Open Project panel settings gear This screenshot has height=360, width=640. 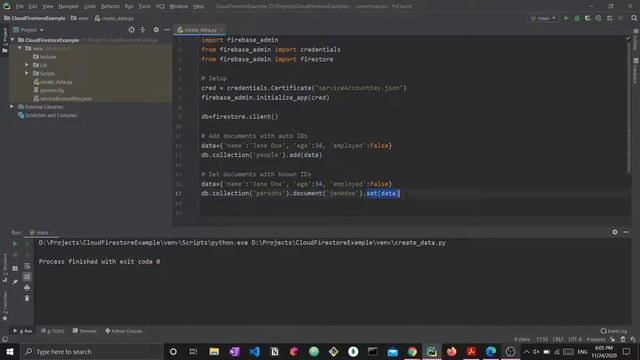[x=156, y=30]
